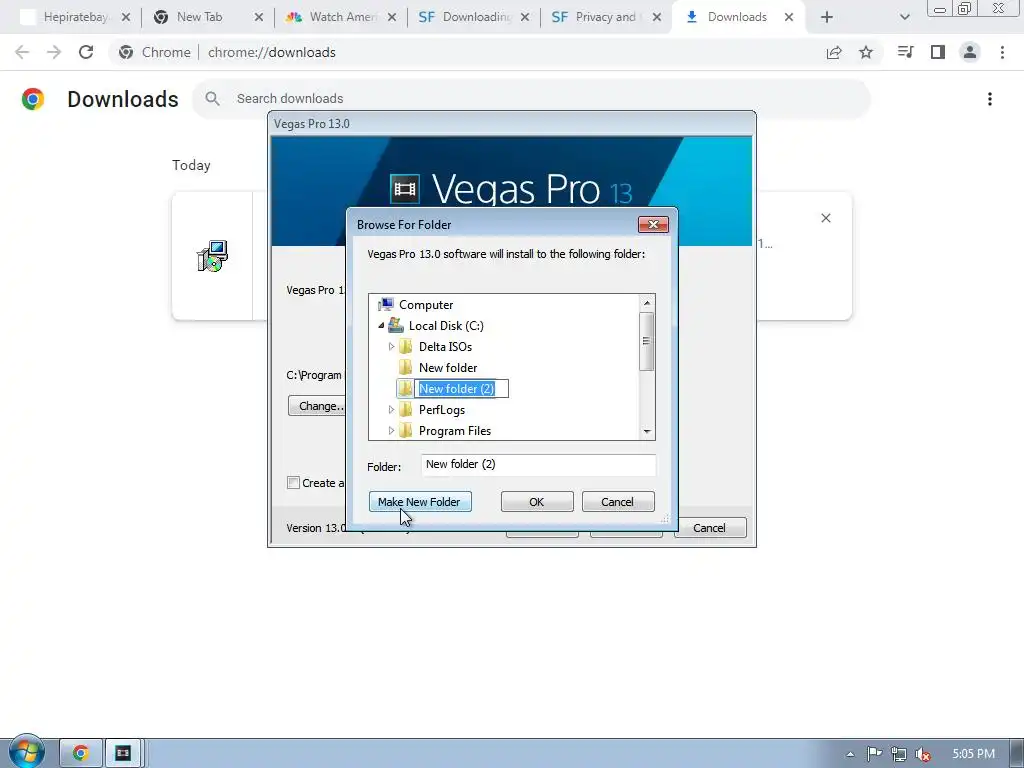Confirm folder with OK button
1024x768 pixels.
[537, 502]
